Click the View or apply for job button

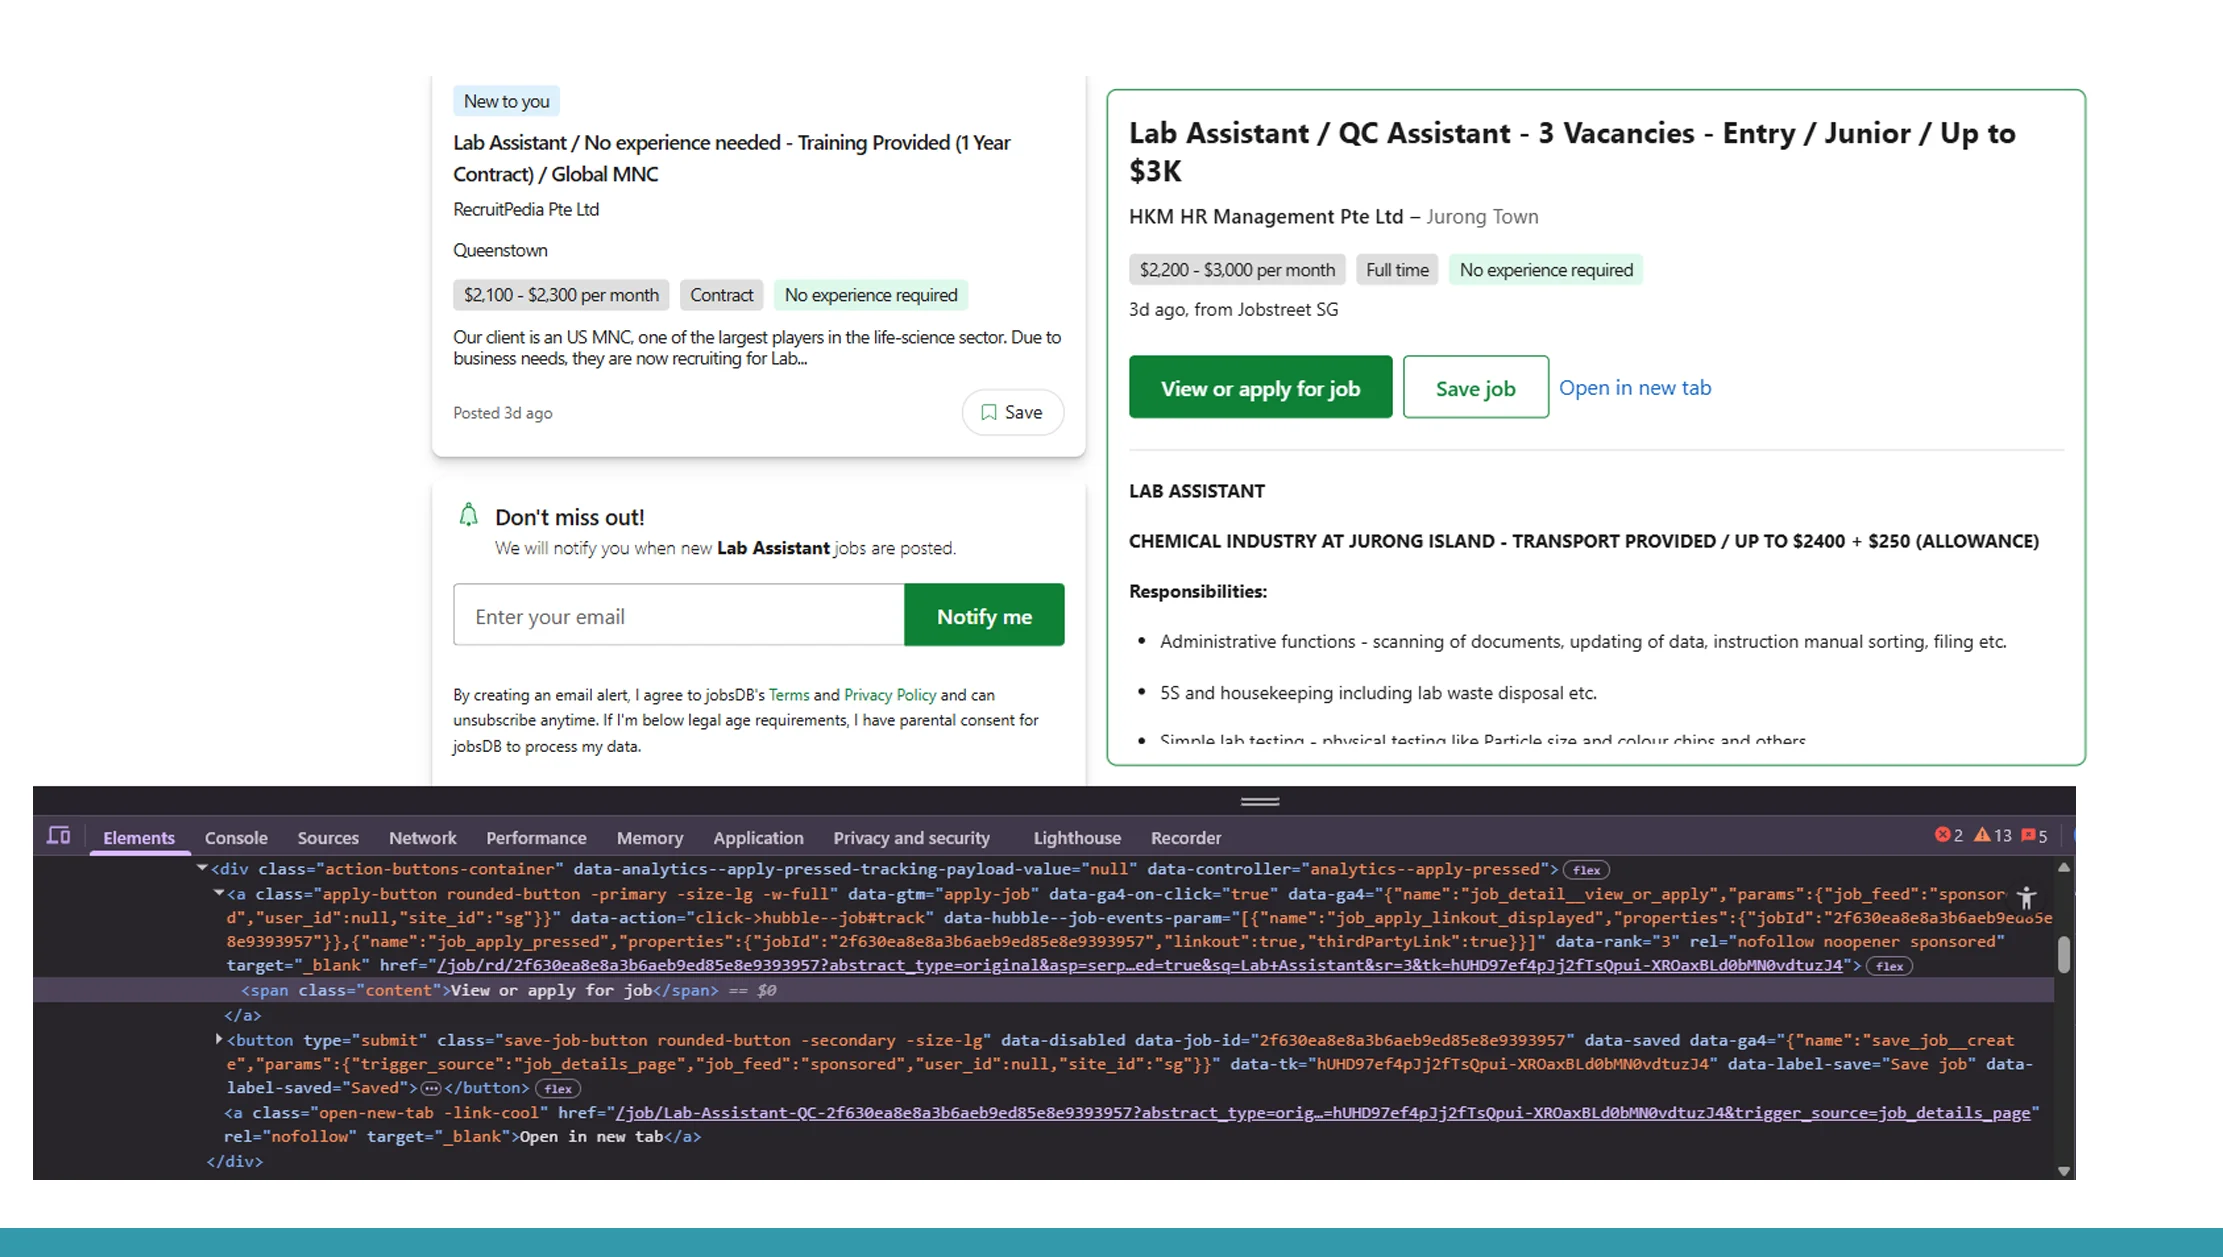tap(1260, 387)
